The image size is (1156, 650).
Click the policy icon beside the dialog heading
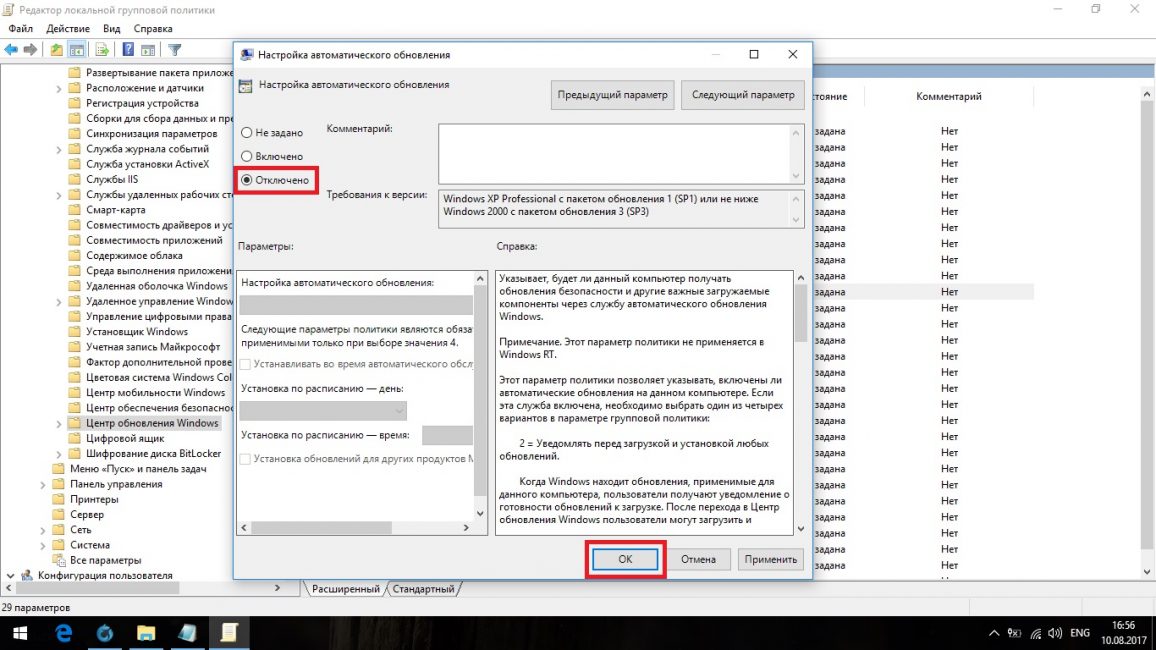[x=246, y=85]
